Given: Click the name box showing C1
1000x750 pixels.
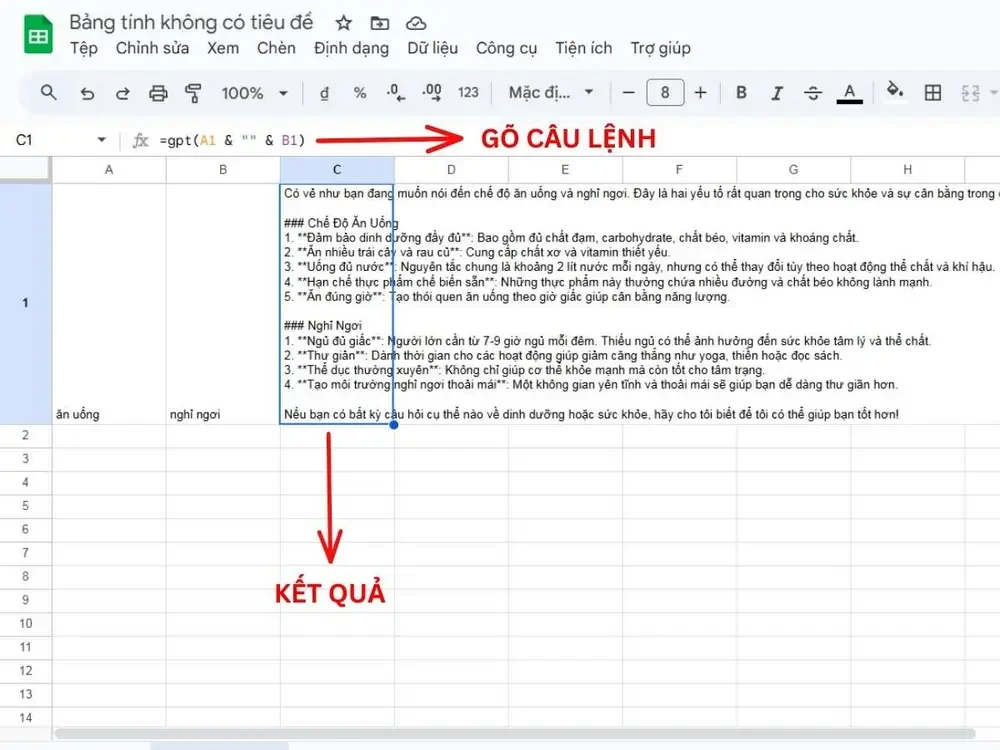Looking at the screenshot, I should tap(24, 140).
